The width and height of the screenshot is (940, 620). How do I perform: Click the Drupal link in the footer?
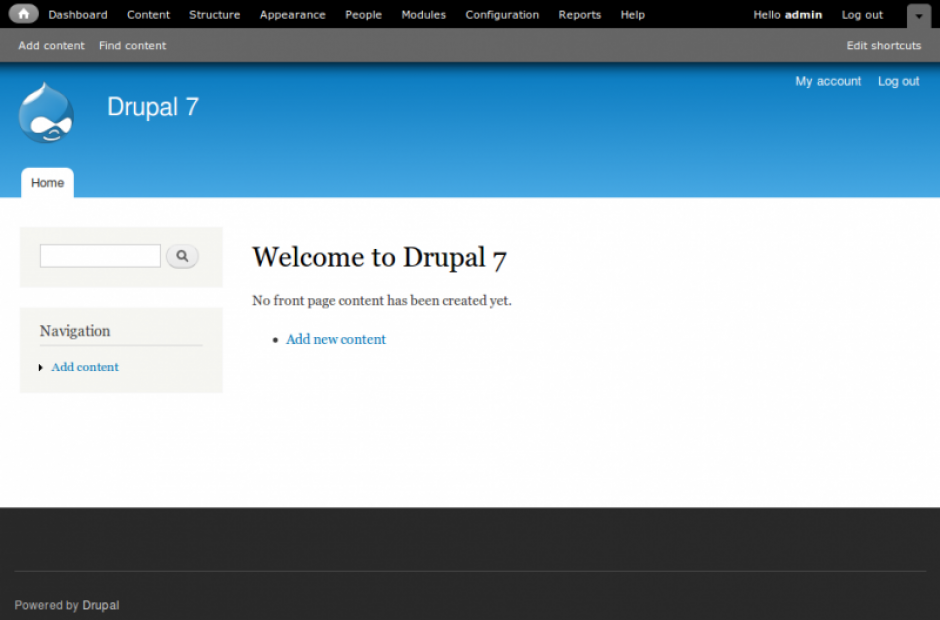coord(100,604)
